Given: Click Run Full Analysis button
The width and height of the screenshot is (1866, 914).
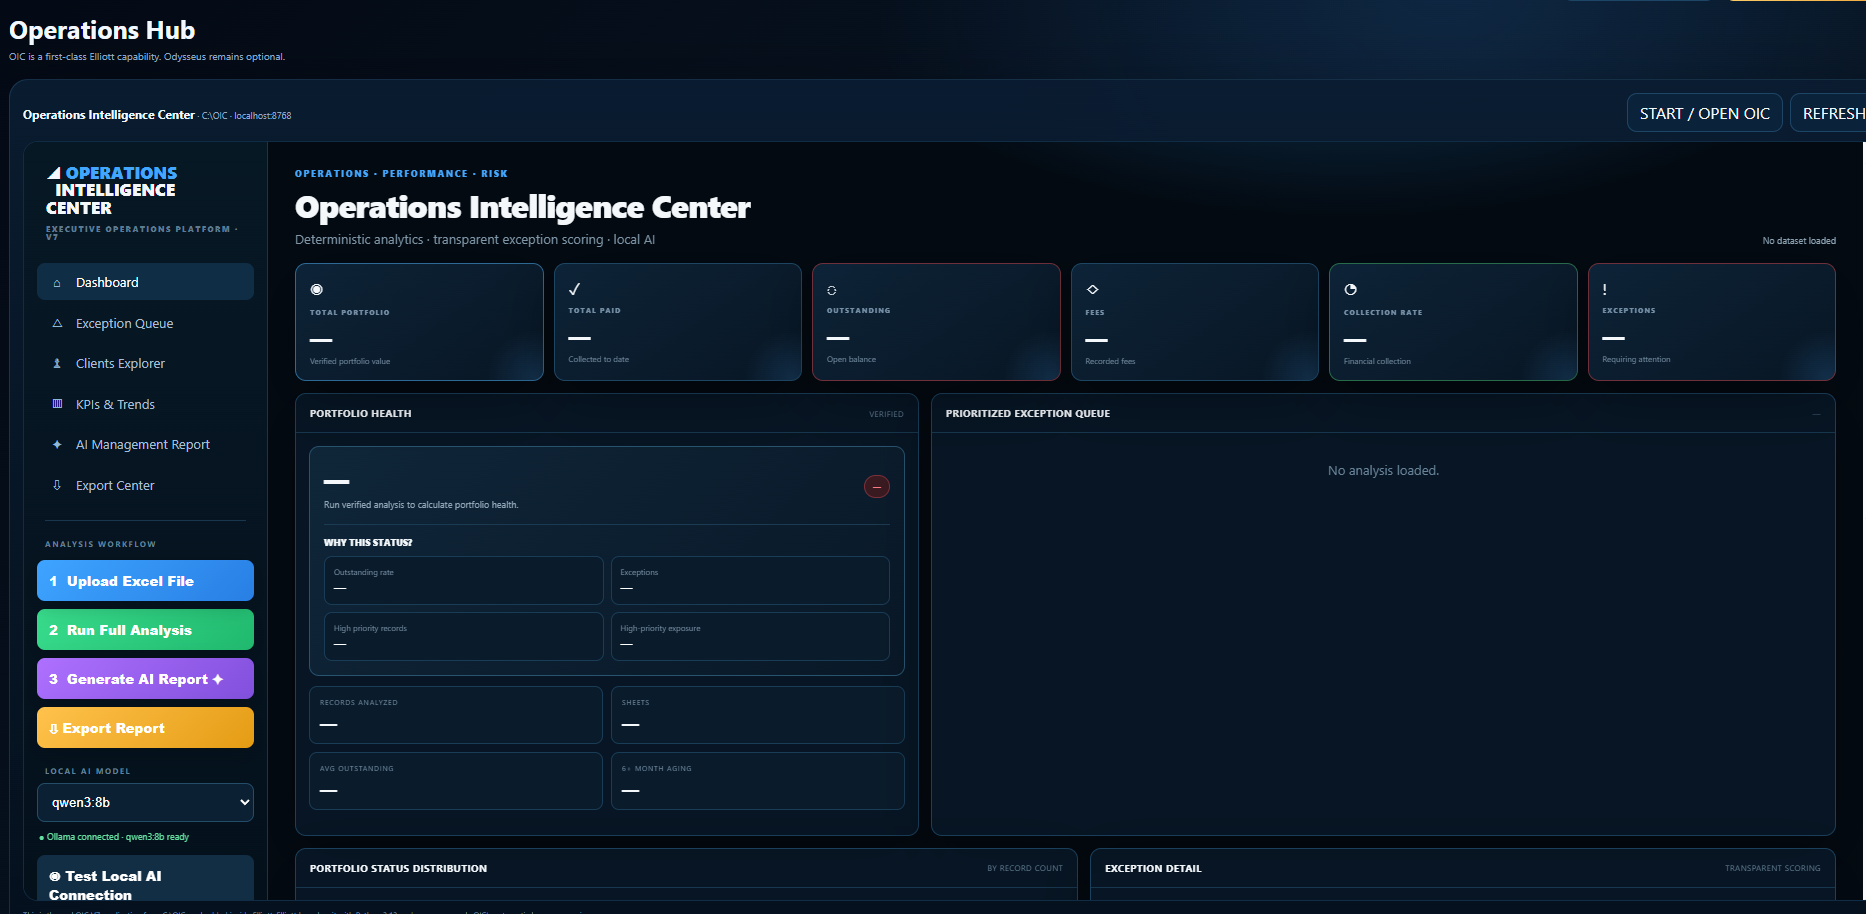Looking at the screenshot, I should pos(145,630).
